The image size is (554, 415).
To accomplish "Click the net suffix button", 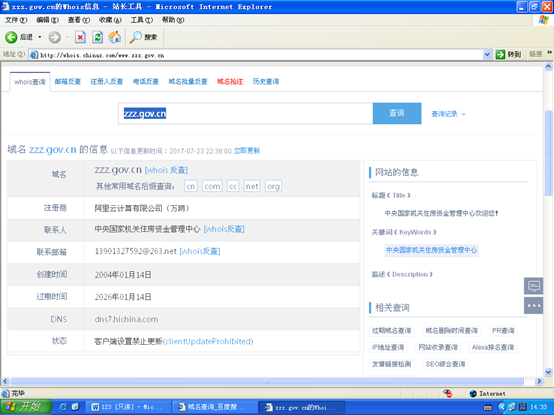I will (252, 186).
